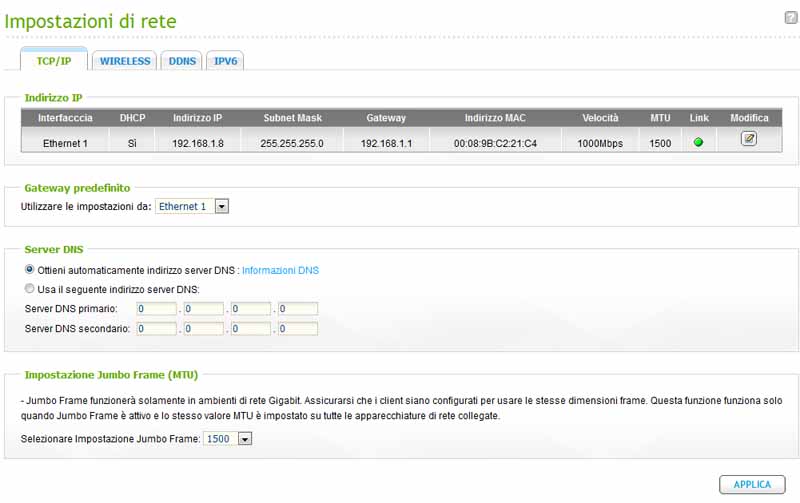
Task: Switch to the WIRELESS tab
Action: pyautogui.click(x=125, y=61)
